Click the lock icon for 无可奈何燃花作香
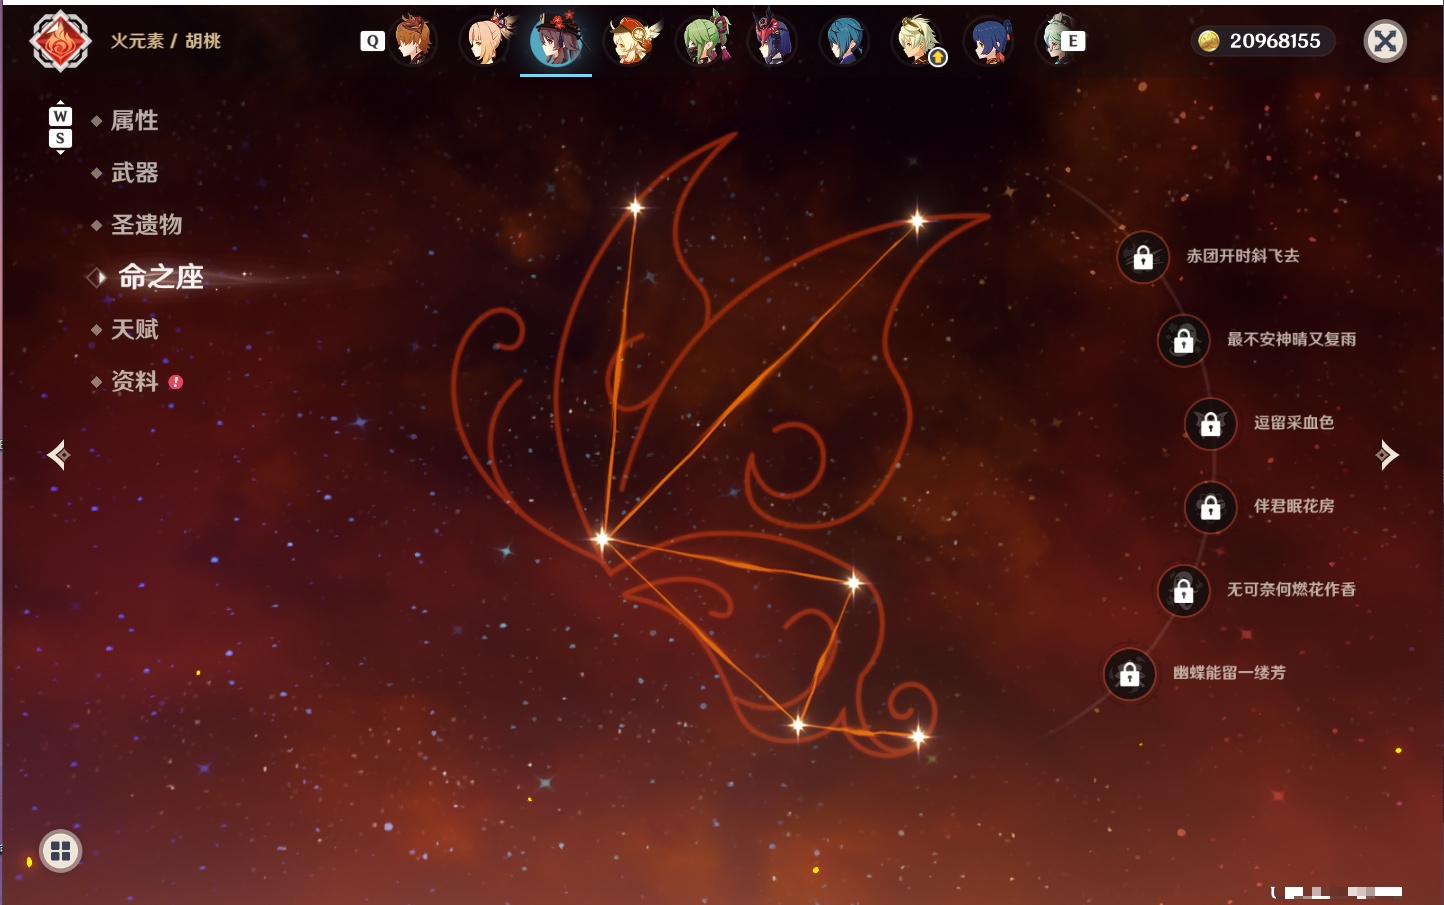 point(1183,590)
